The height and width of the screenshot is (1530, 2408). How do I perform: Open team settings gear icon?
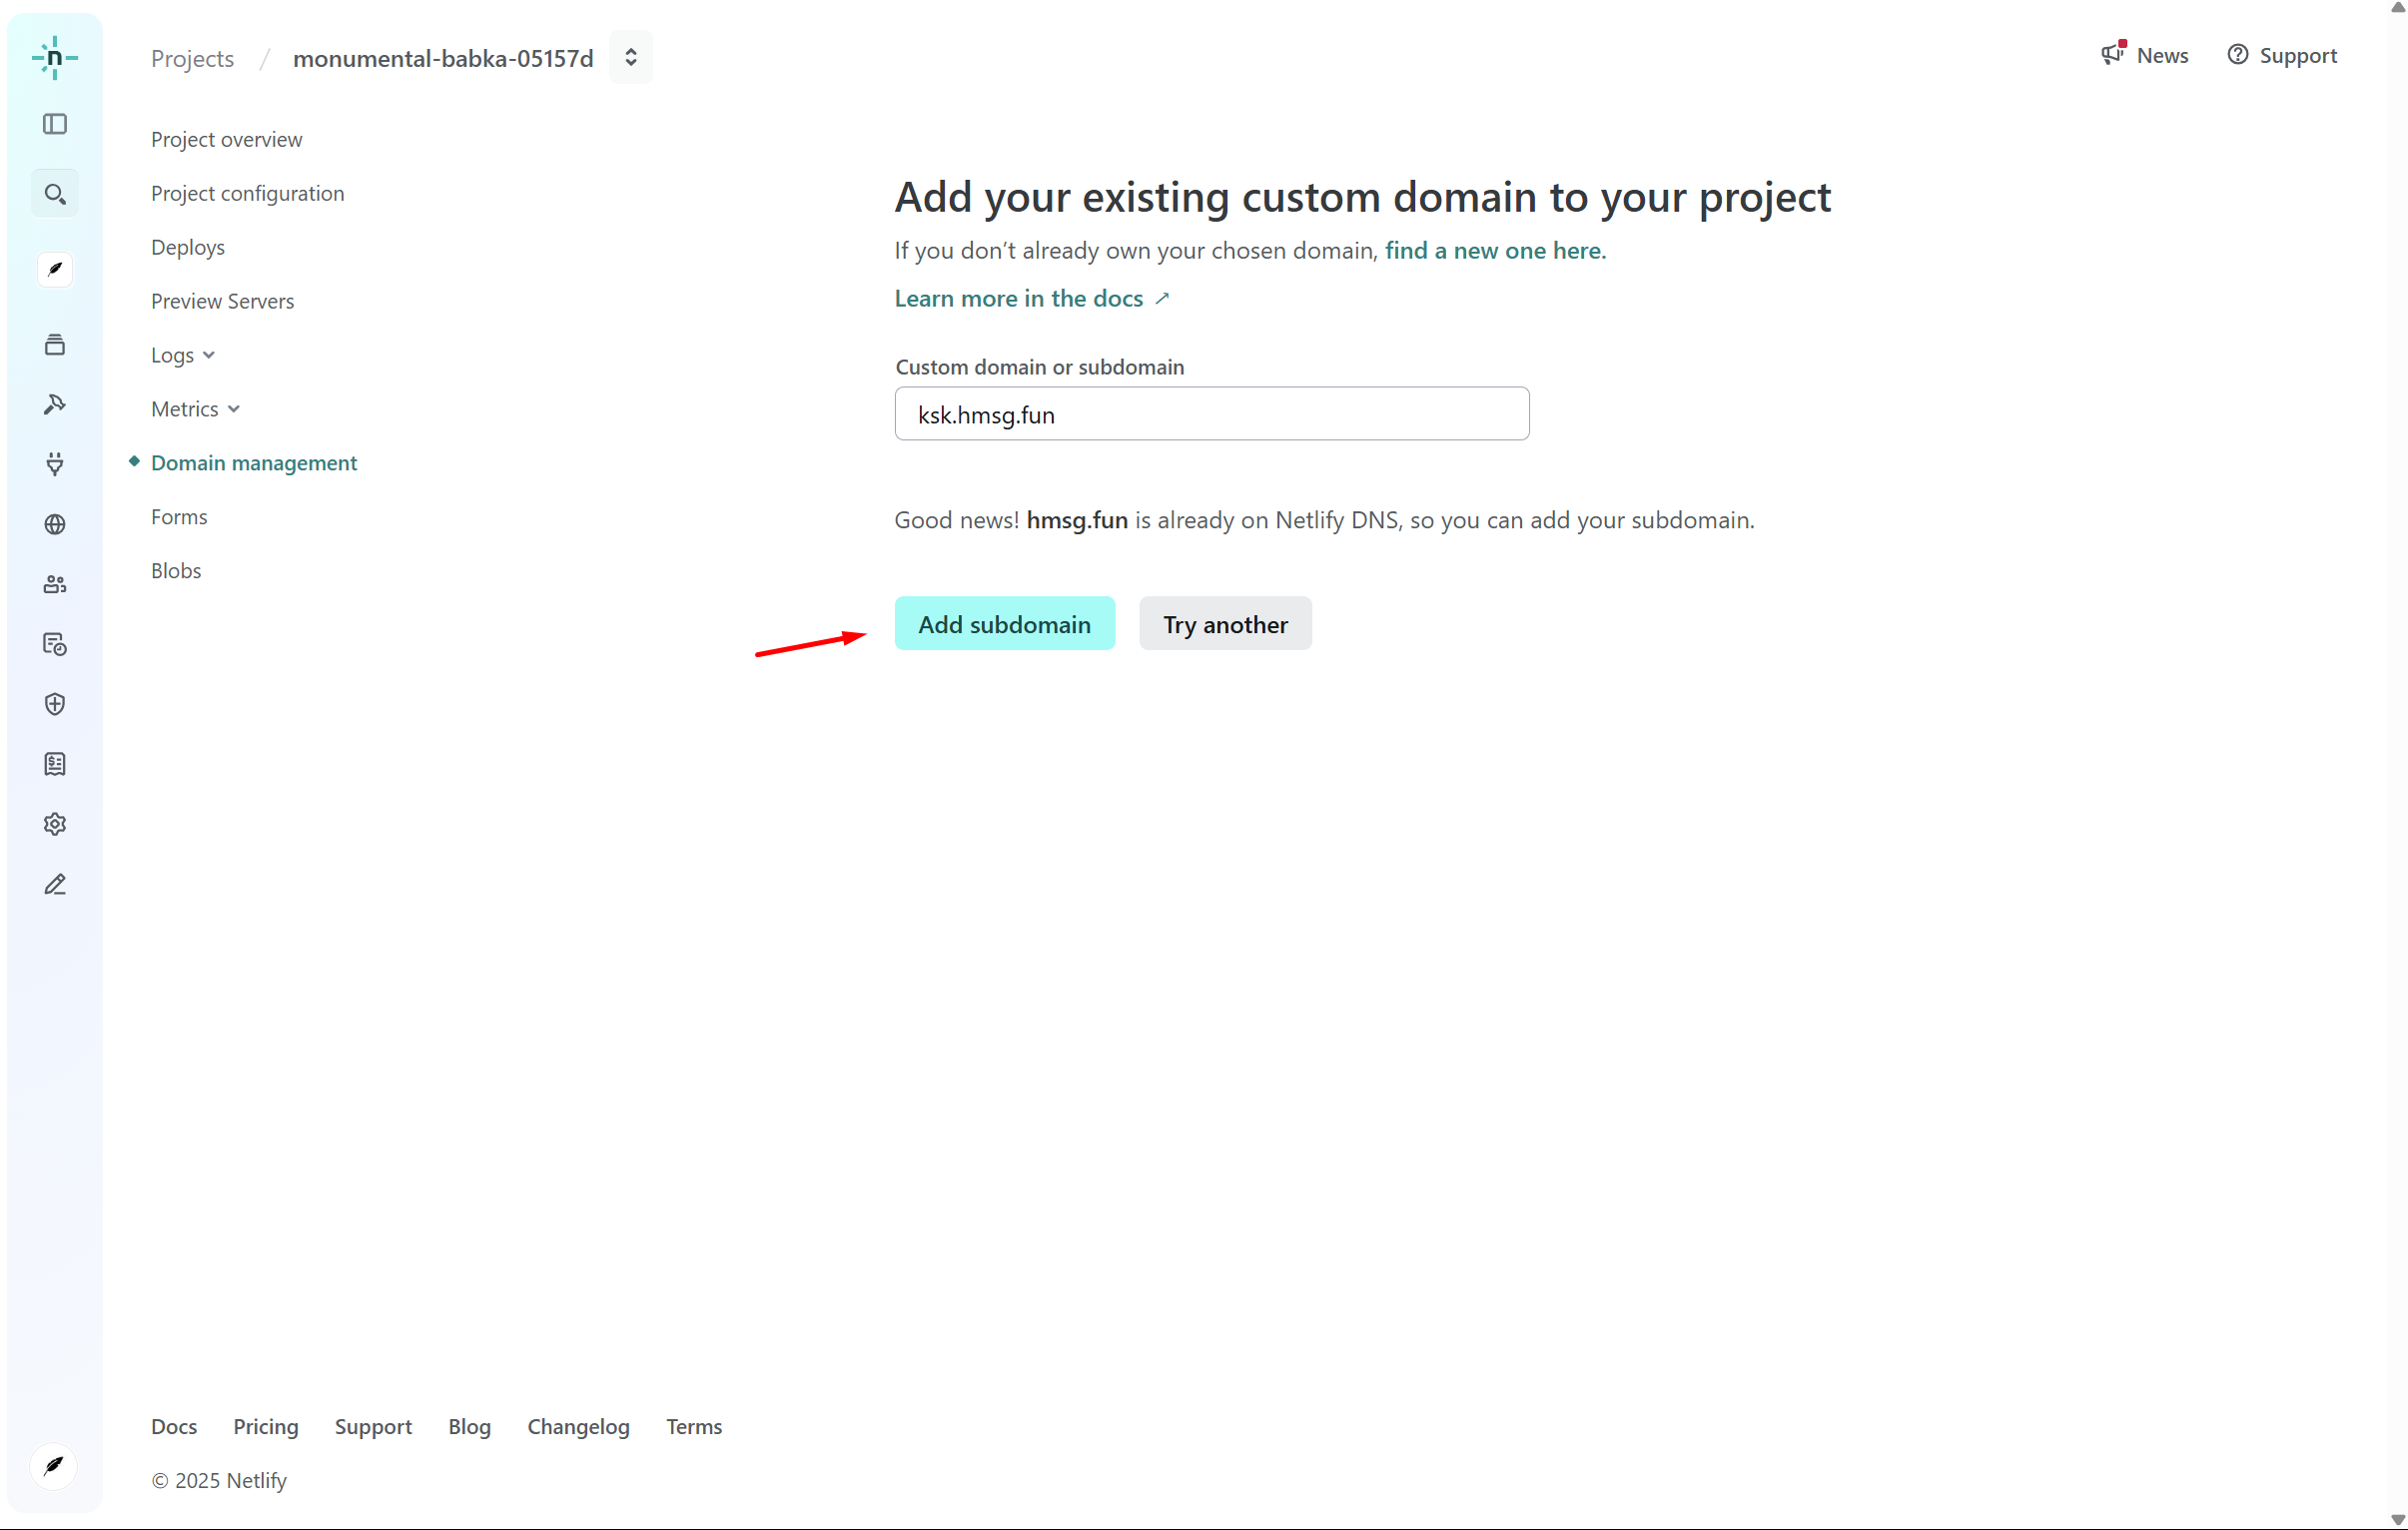[x=55, y=824]
